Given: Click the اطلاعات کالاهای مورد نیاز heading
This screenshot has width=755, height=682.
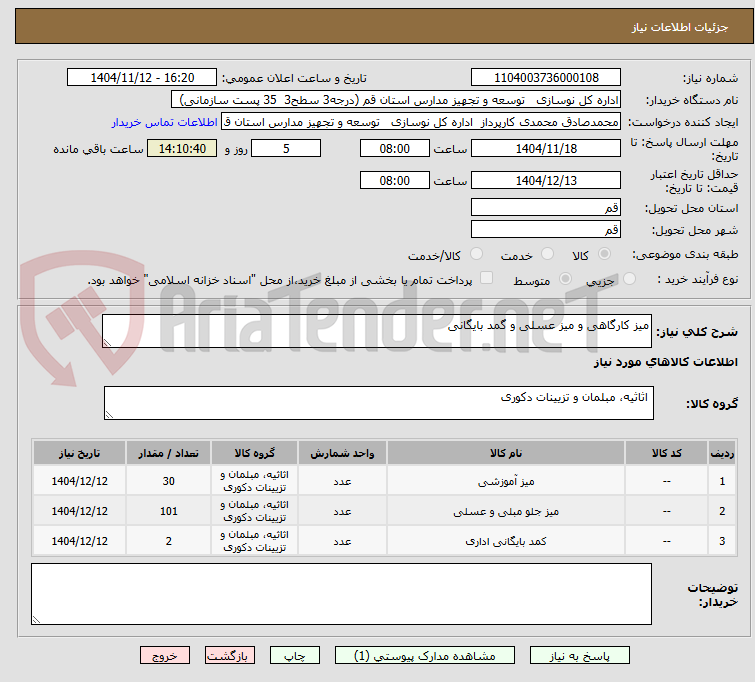Looking at the screenshot, I should (x=665, y=362).
